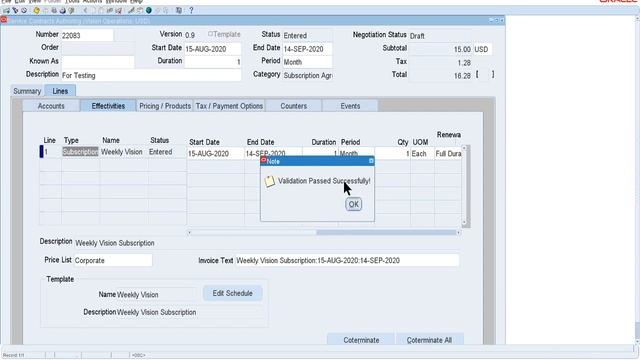Click the Zoom toolbar icon
This screenshot has height=360, width=640.
point(140,10)
